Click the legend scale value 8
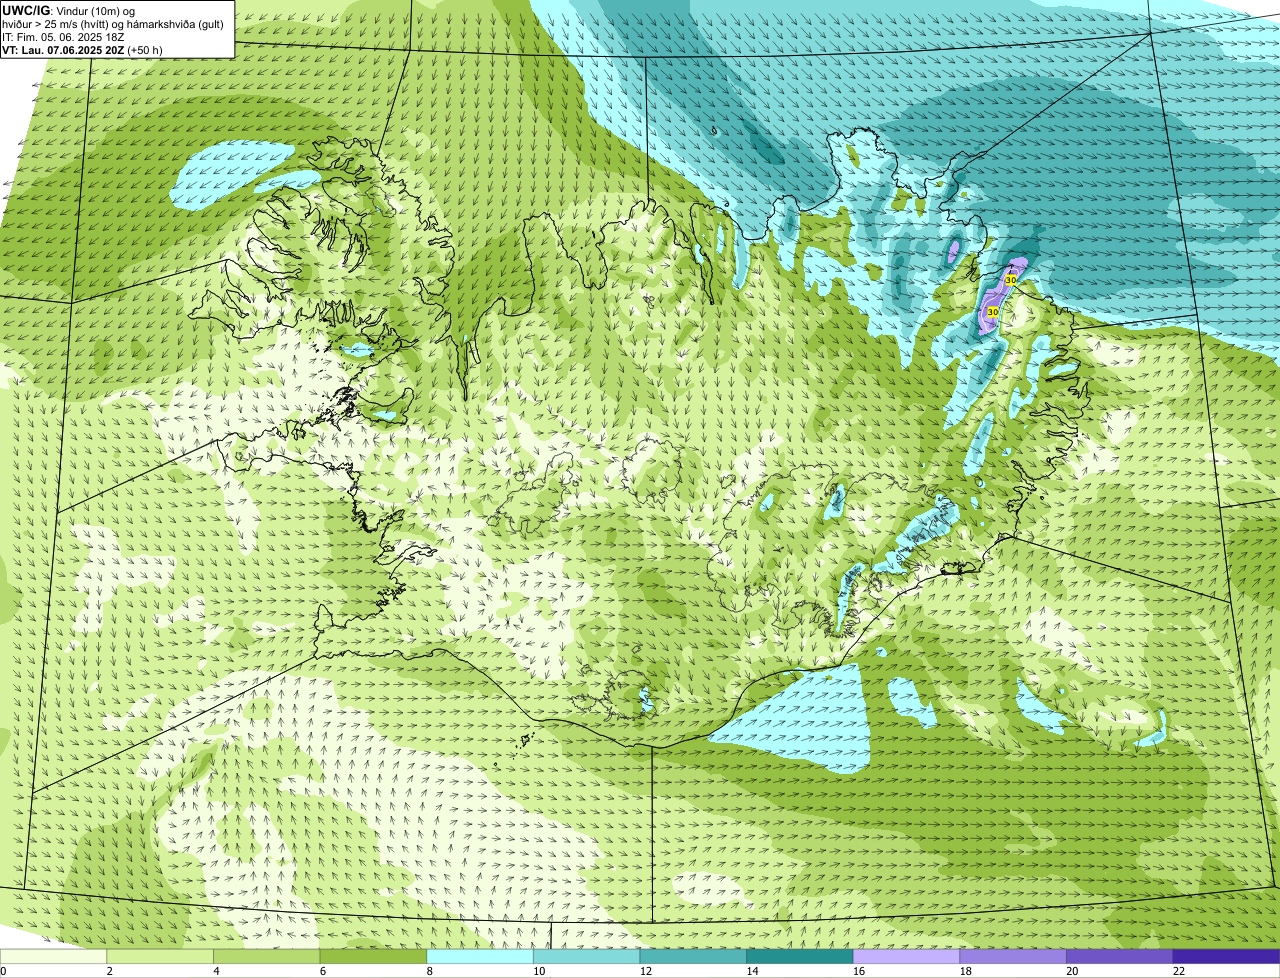Viewport: 1280px width, 978px height. tap(430, 971)
